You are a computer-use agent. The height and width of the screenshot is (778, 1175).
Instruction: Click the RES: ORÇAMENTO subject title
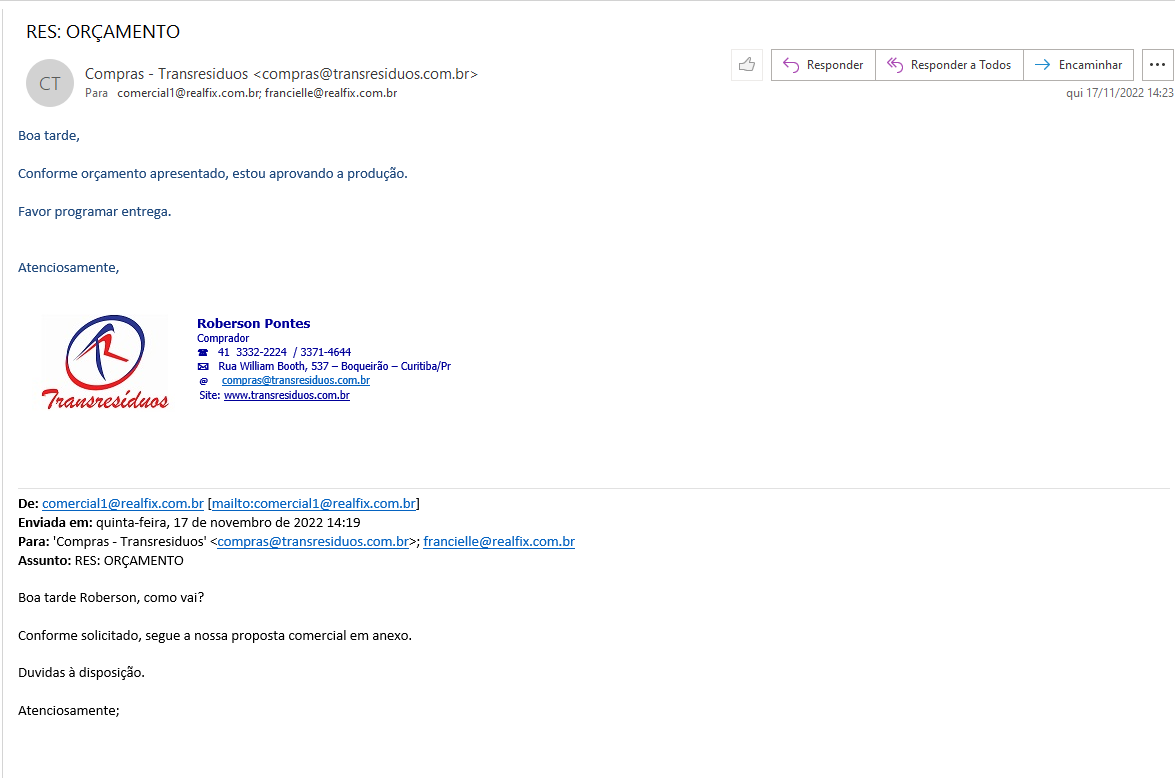[x=103, y=32]
